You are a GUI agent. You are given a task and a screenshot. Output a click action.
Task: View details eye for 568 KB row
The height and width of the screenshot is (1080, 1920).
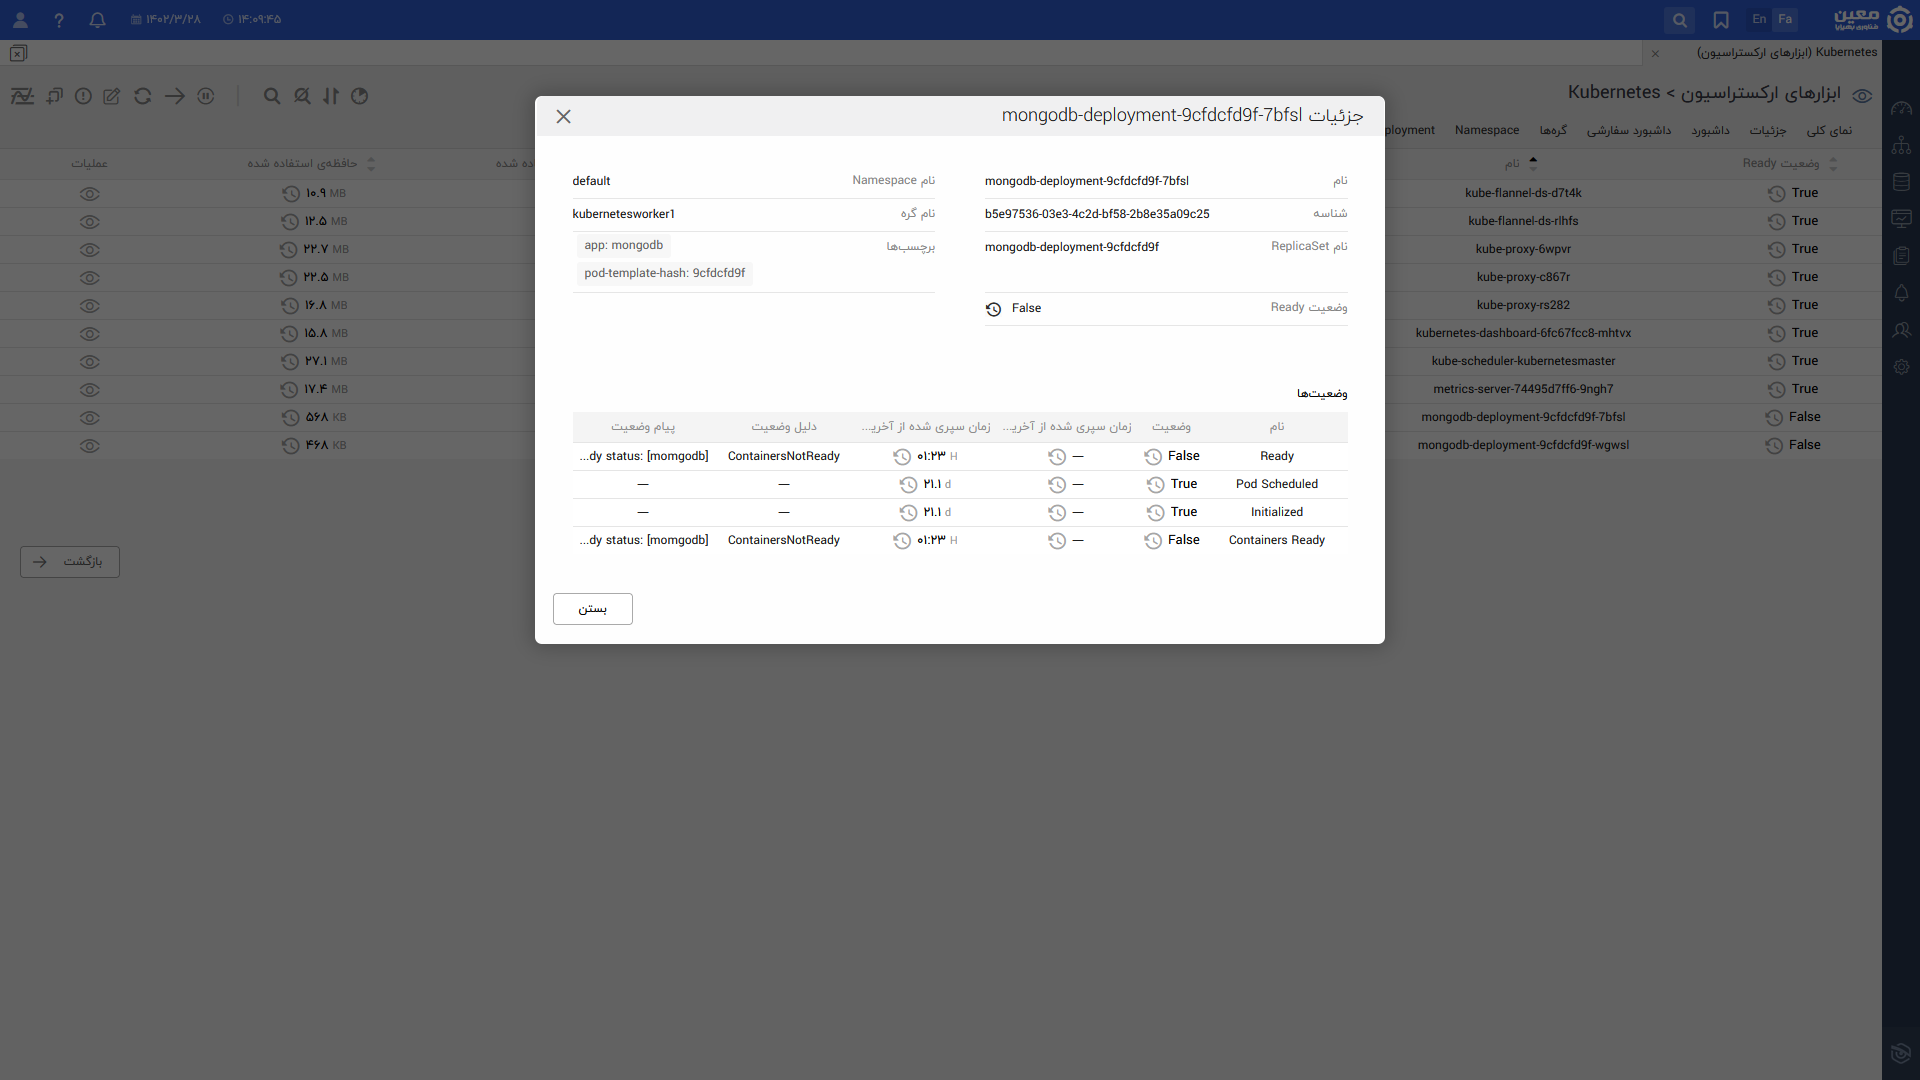tap(90, 418)
